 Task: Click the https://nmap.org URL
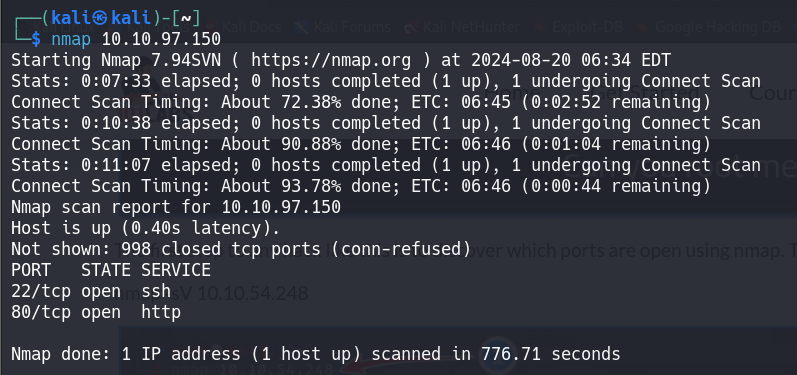click(331, 60)
